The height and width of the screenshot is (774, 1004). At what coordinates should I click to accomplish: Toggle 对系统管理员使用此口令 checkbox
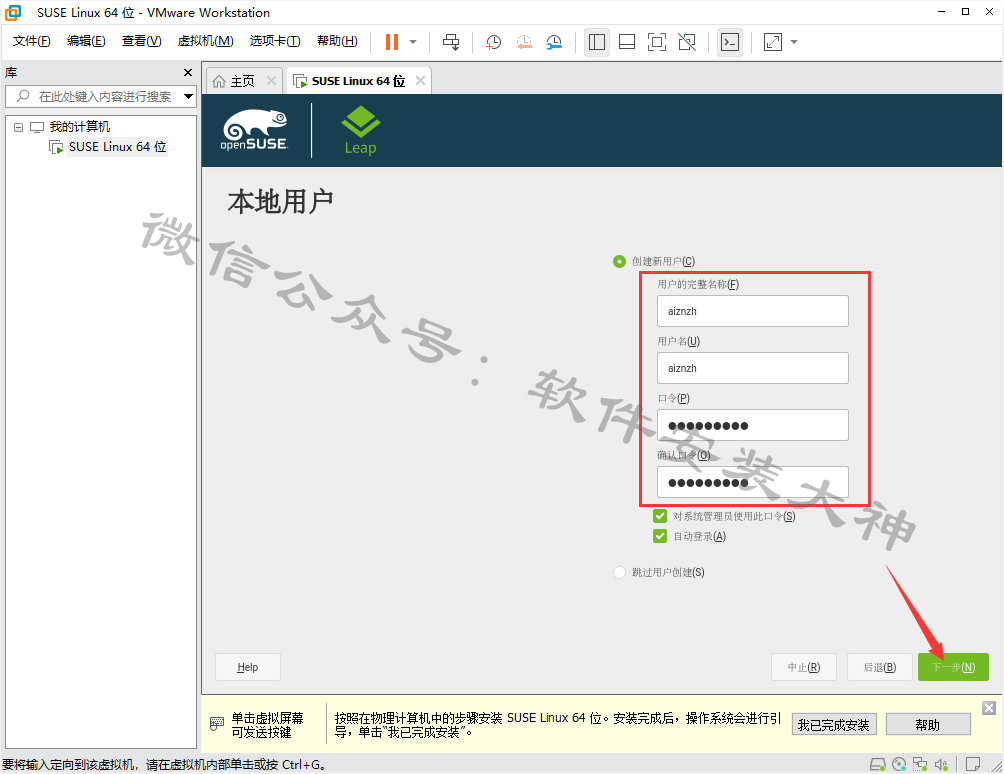[660, 516]
